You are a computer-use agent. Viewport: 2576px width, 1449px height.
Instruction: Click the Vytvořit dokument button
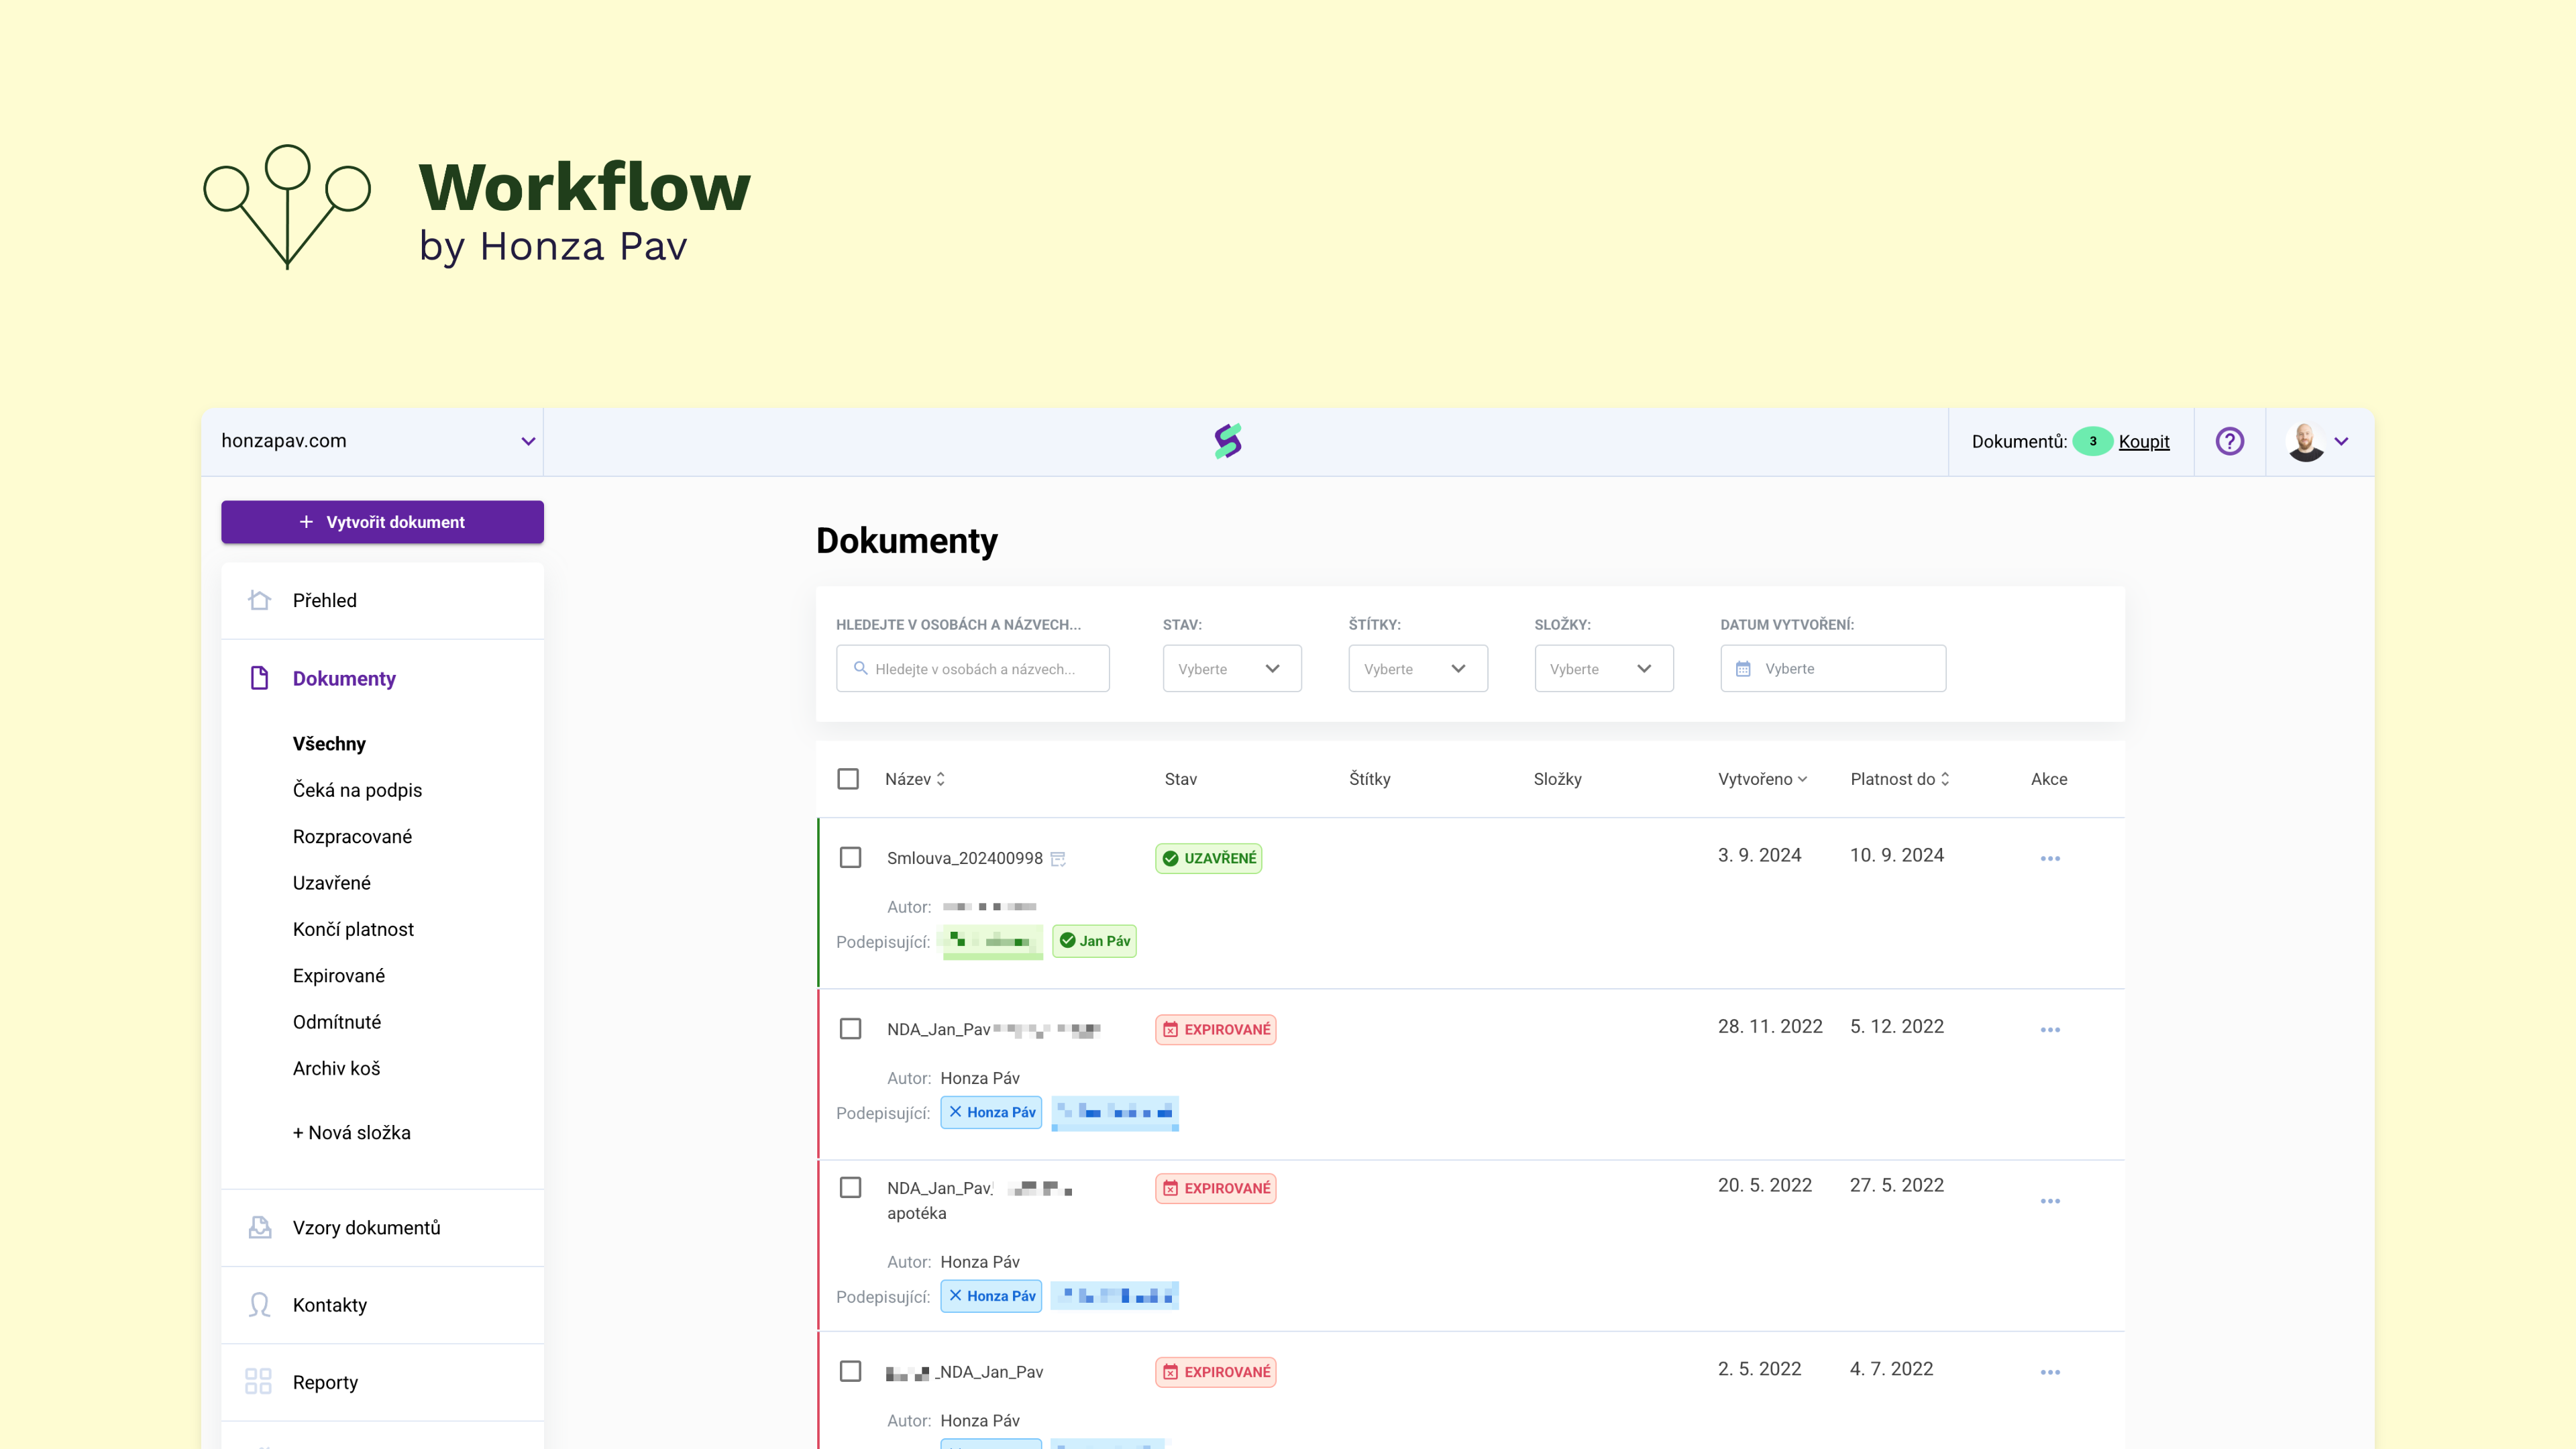[x=382, y=522]
